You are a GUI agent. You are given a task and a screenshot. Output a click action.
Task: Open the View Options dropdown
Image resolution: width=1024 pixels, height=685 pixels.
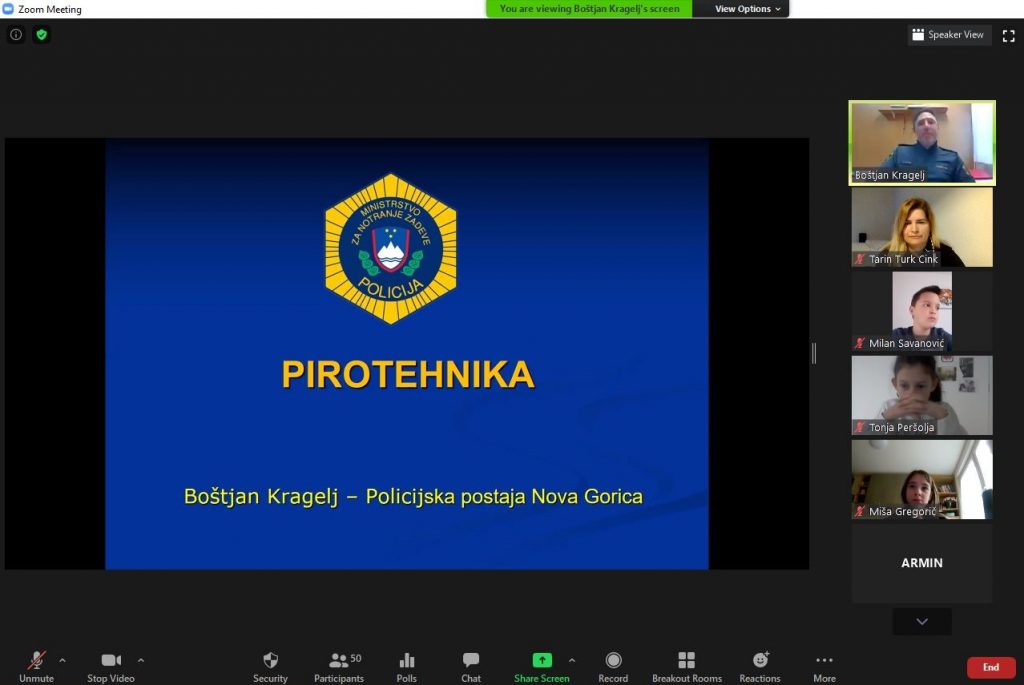pos(747,8)
